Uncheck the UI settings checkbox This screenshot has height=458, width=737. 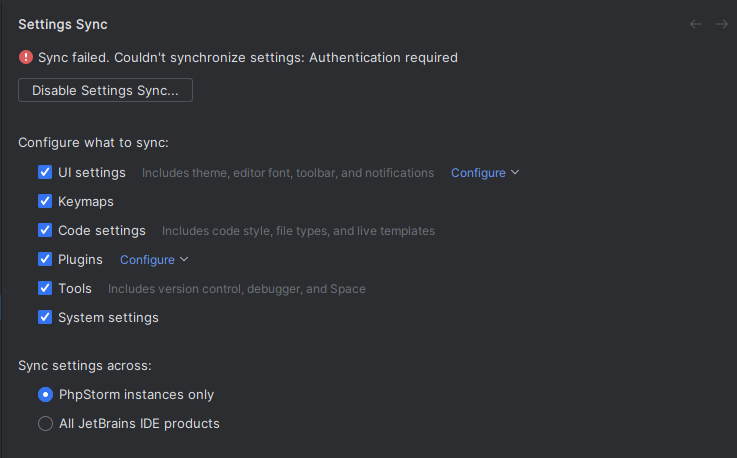tap(45, 172)
